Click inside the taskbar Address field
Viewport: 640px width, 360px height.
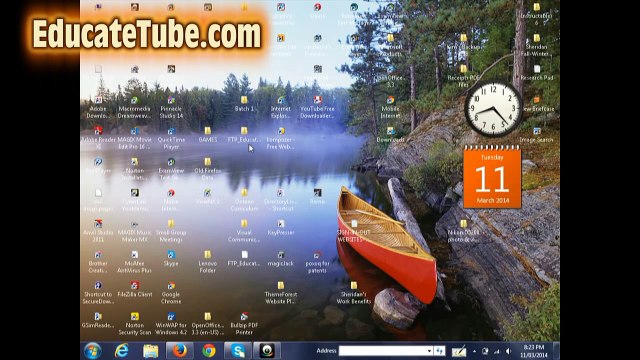coord(382,351)
